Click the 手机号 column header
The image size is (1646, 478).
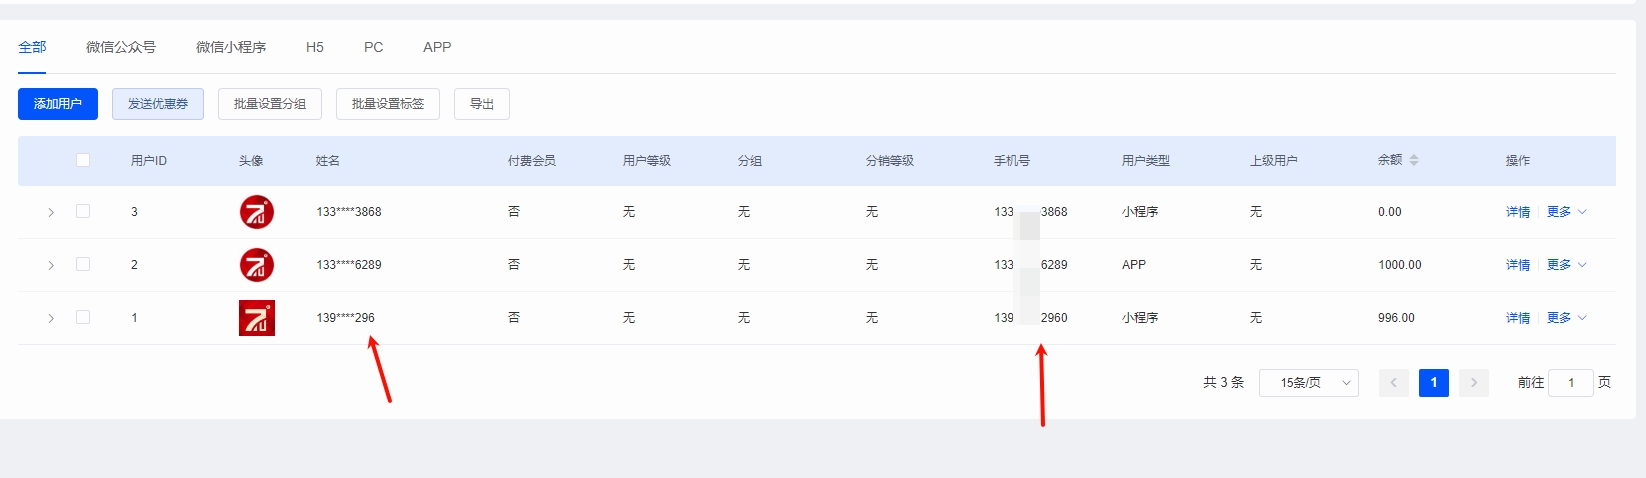[x=1012, y=160]
